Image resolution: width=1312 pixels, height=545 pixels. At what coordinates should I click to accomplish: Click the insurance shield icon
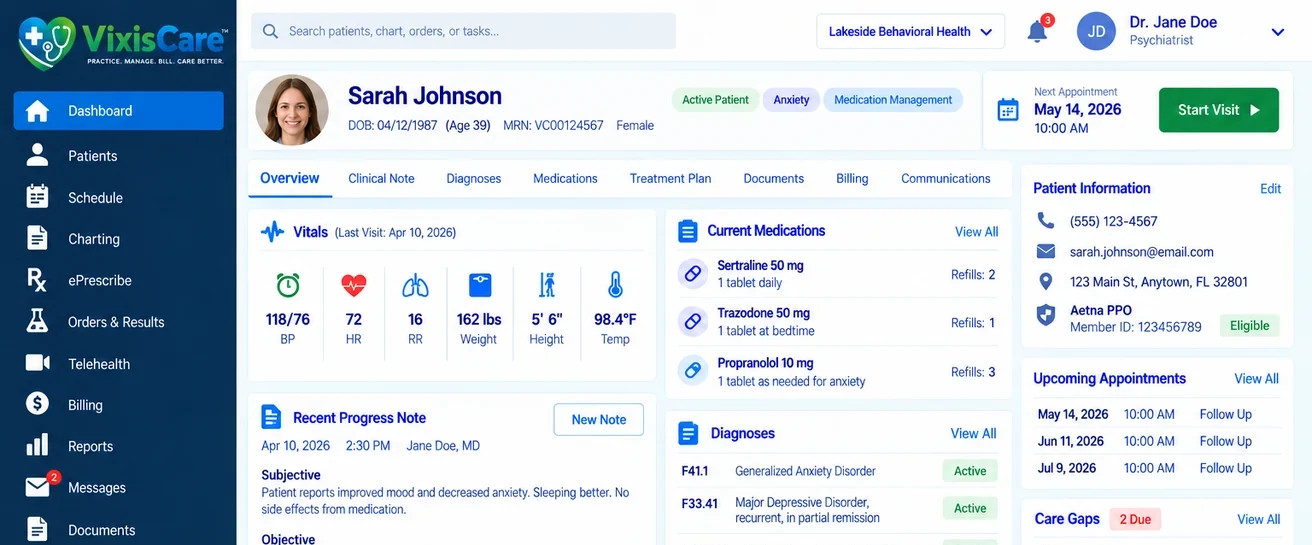point(1046,316)
